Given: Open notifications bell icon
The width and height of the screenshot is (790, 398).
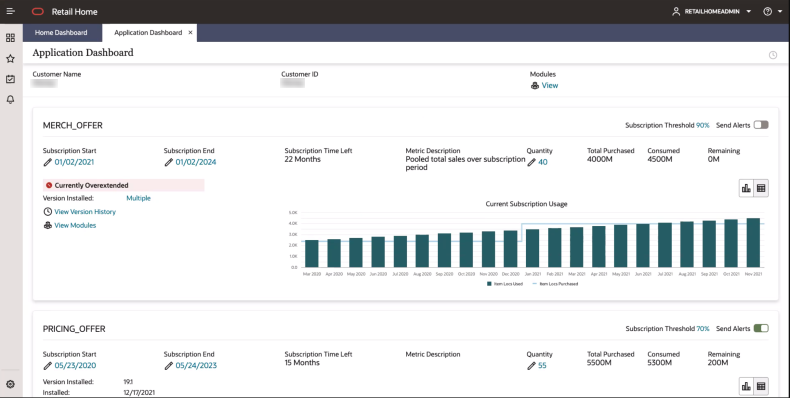Looking at the screenshot, I should point(10,99).
